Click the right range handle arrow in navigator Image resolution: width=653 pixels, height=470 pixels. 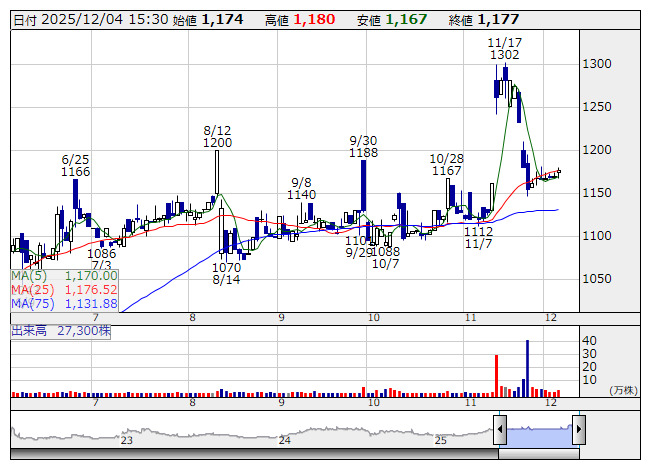[577, 429]
